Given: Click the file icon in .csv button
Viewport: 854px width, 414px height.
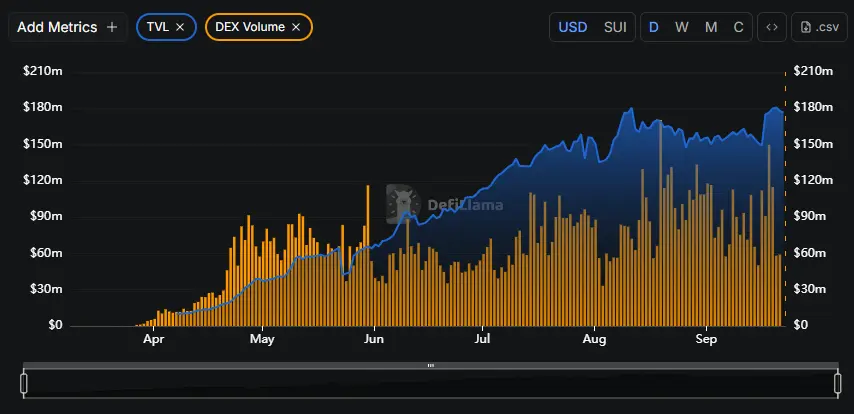Looking at the screenshot, I should pos(807,27).
